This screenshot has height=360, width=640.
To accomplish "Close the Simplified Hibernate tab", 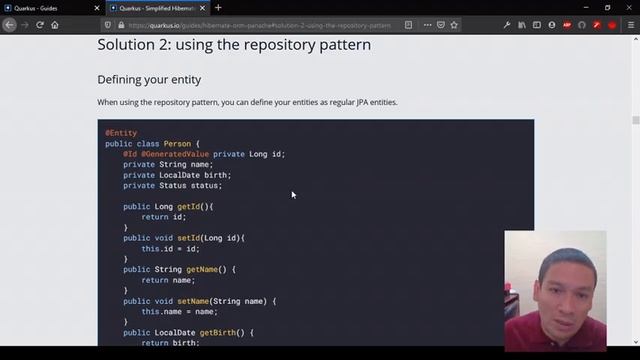I will [x=202, y=8].
